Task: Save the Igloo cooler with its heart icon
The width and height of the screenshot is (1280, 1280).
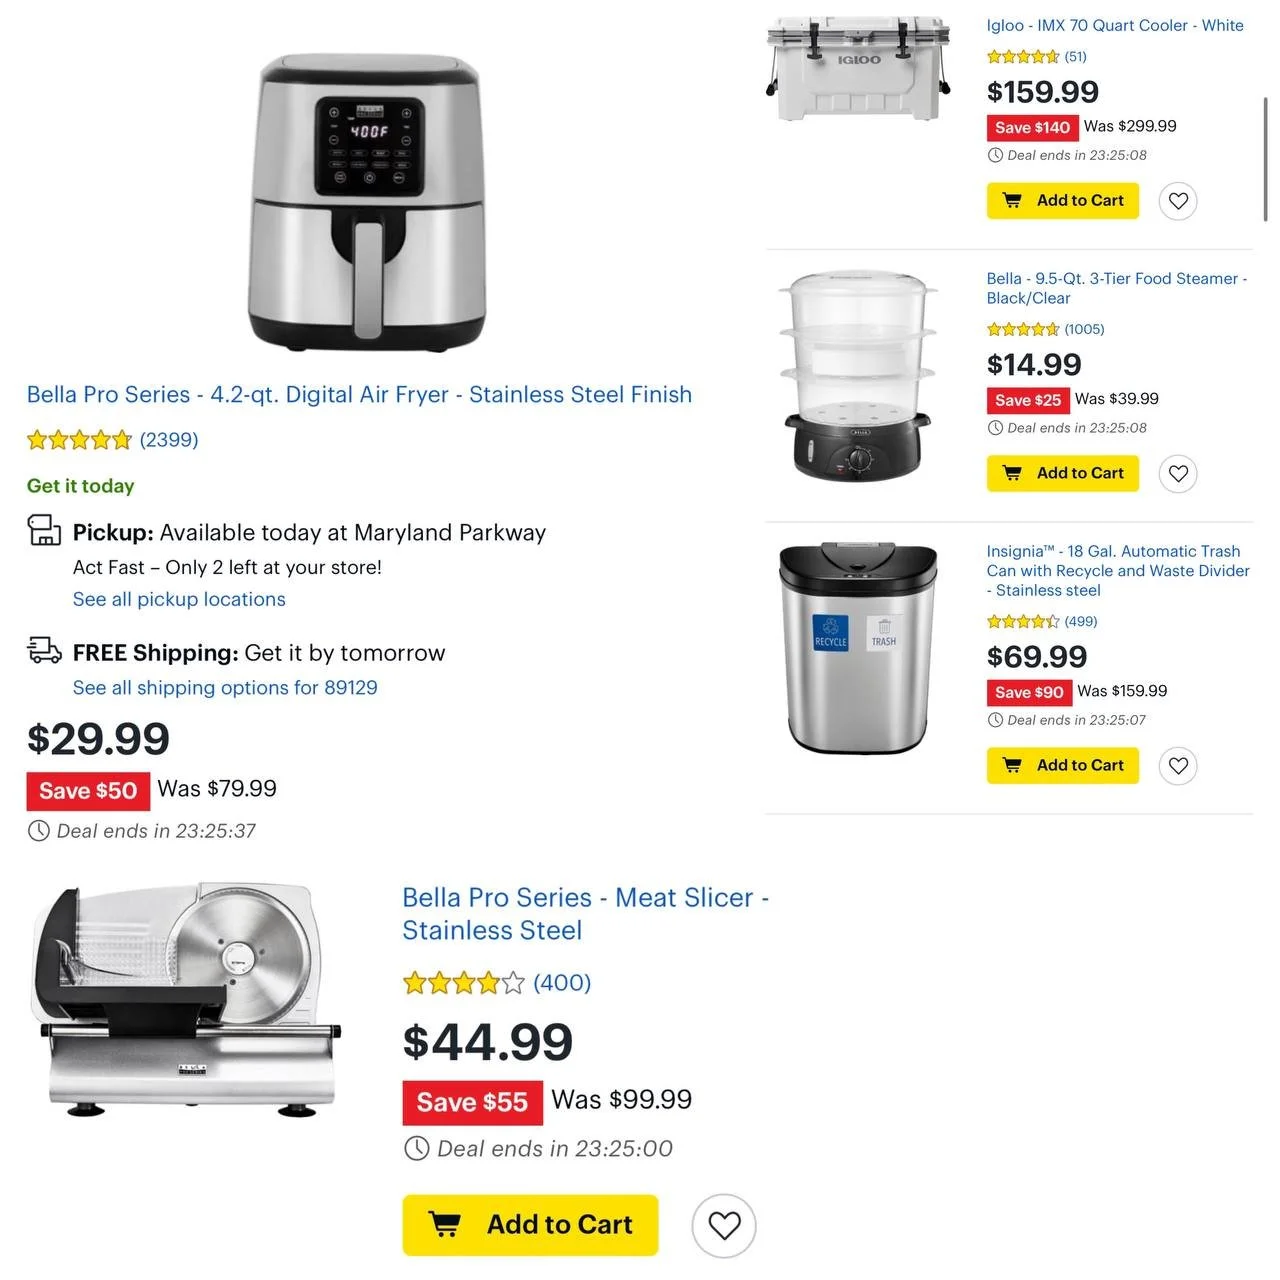Action: [1178, 201]
